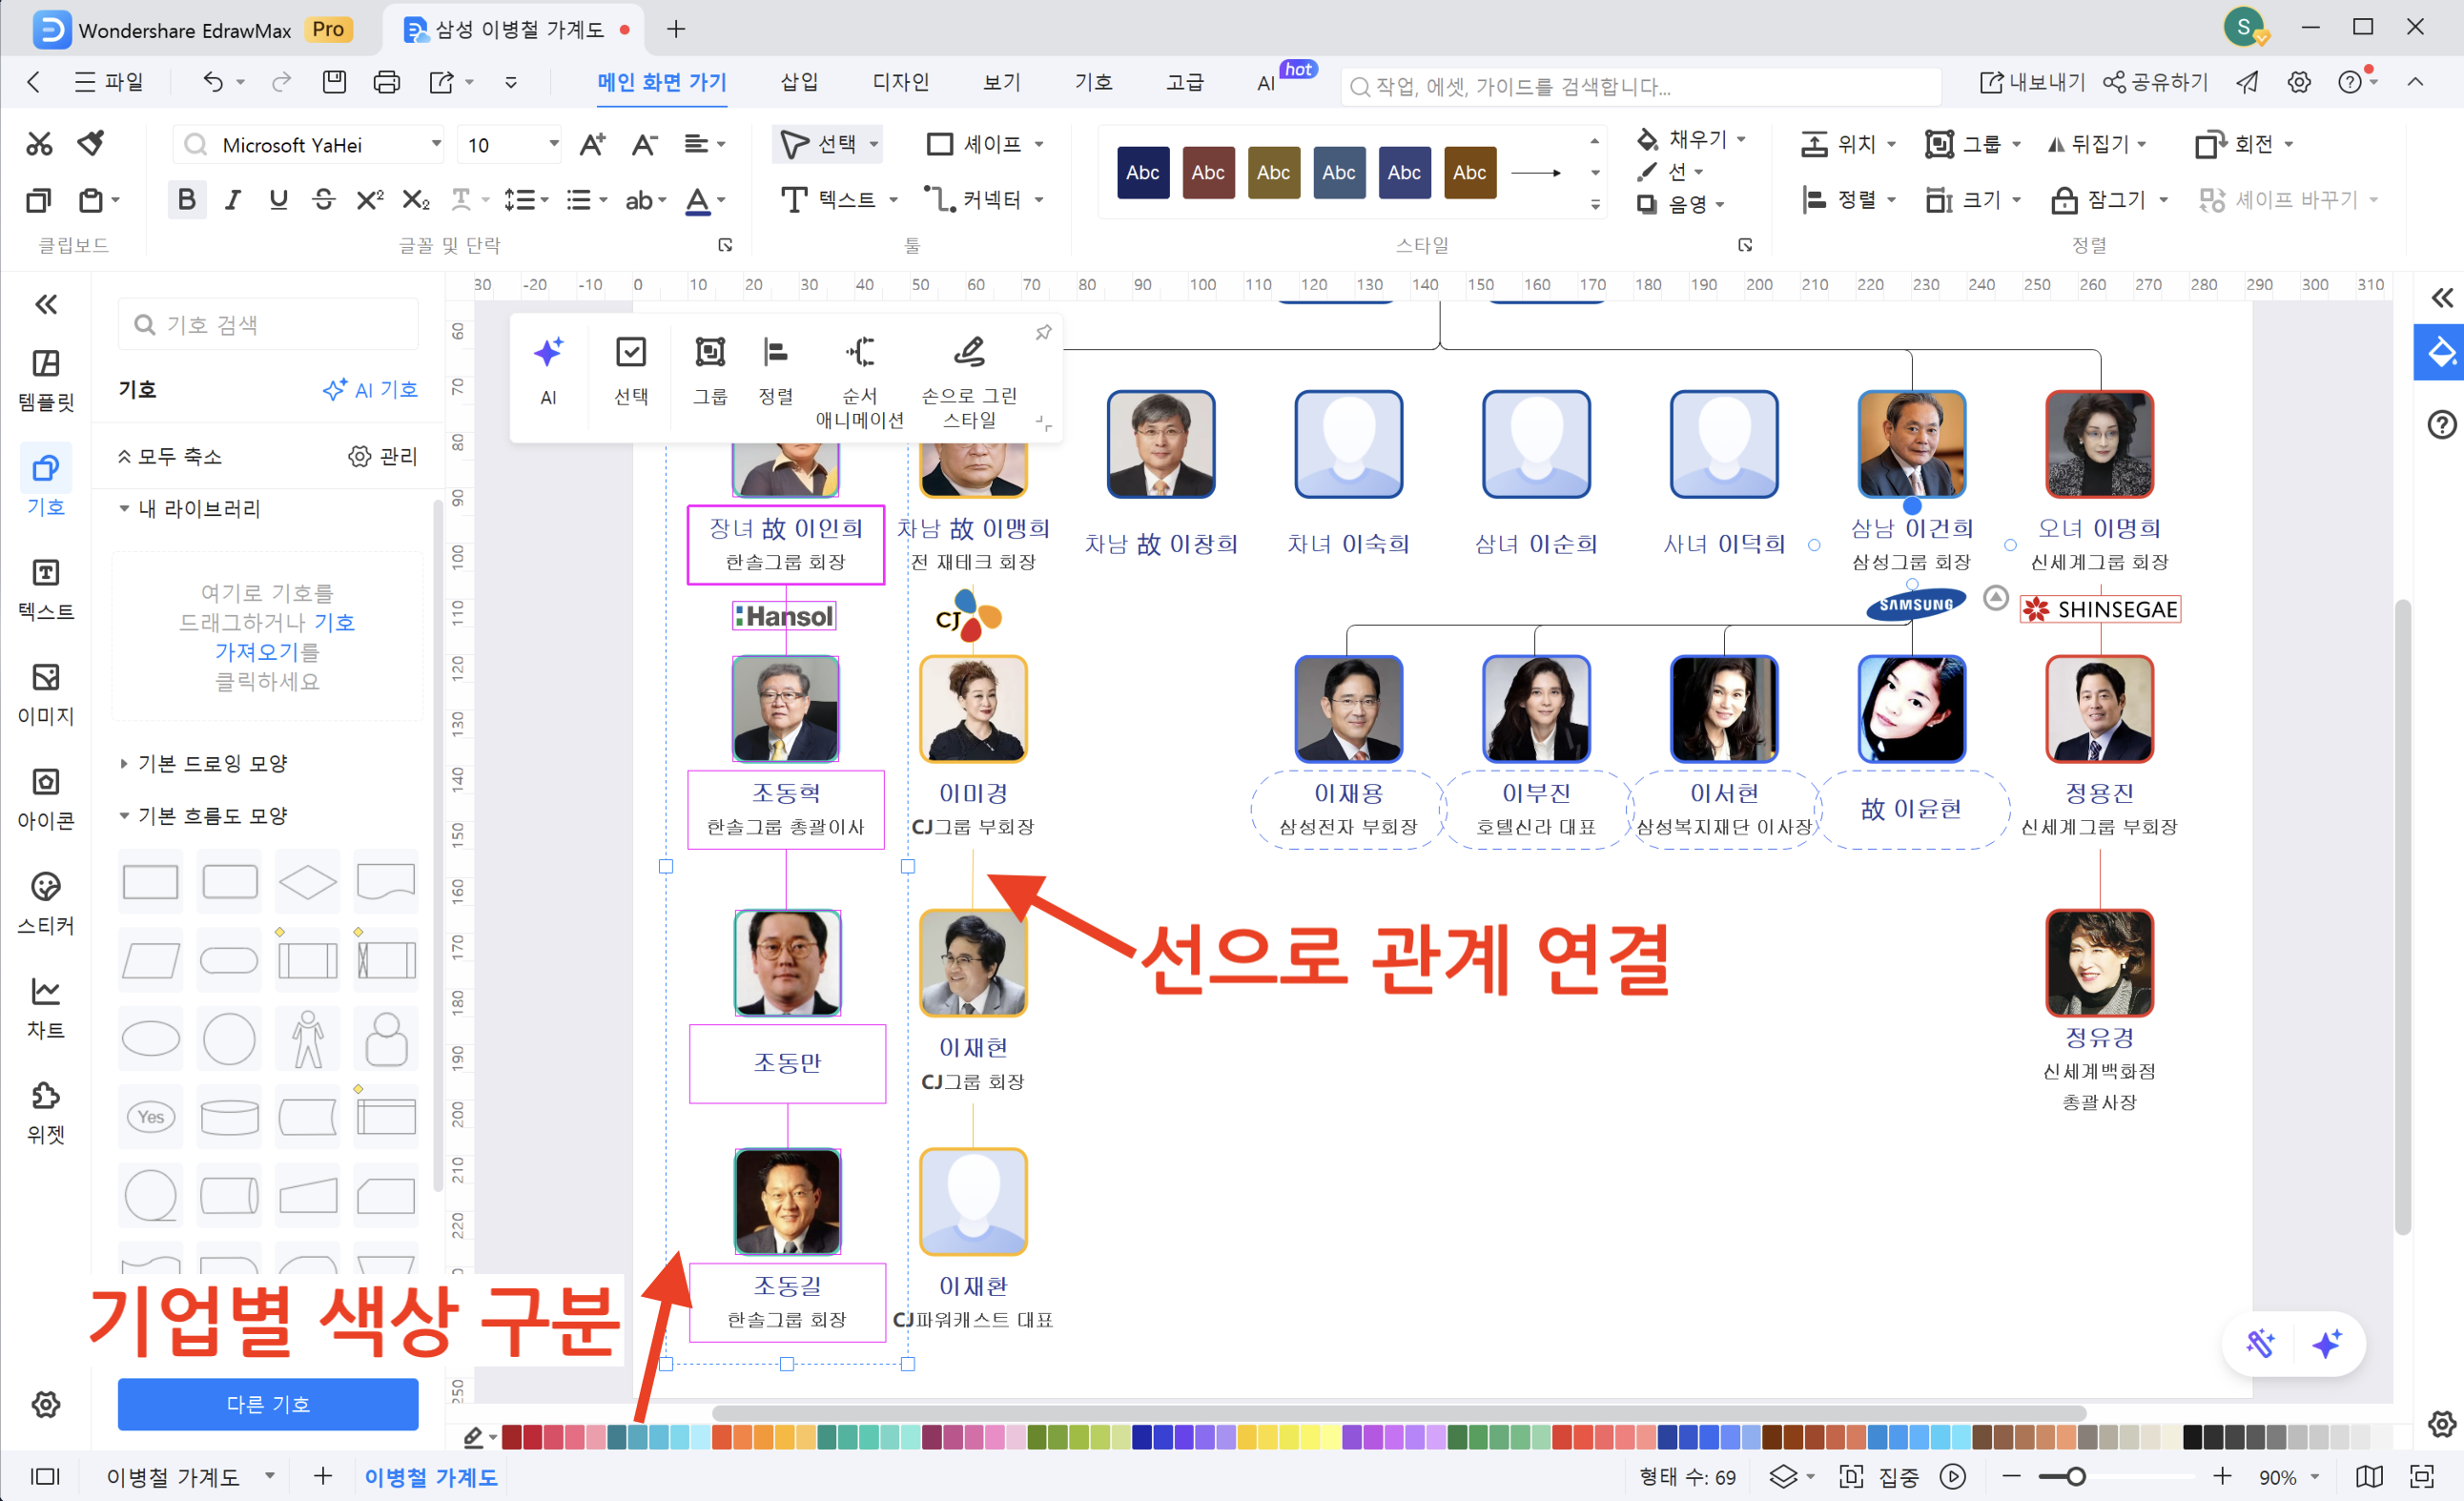This screenshot has height=1501, width=2464.
Task: Open the 스티커 panel in the sidebar
Action: click(45, 900)
